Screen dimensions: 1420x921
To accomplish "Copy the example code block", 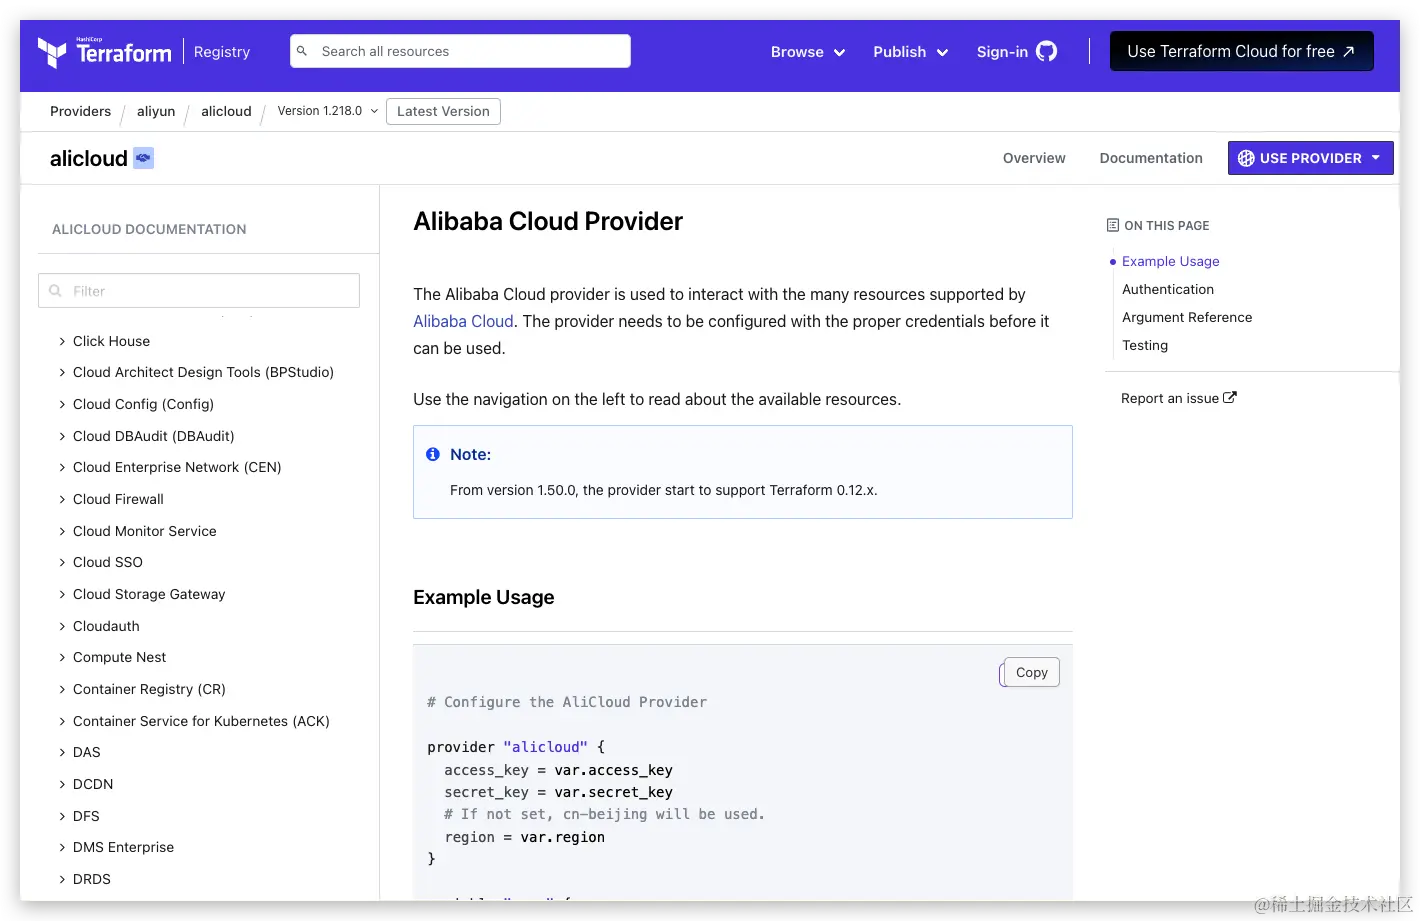I will 1031,672.
